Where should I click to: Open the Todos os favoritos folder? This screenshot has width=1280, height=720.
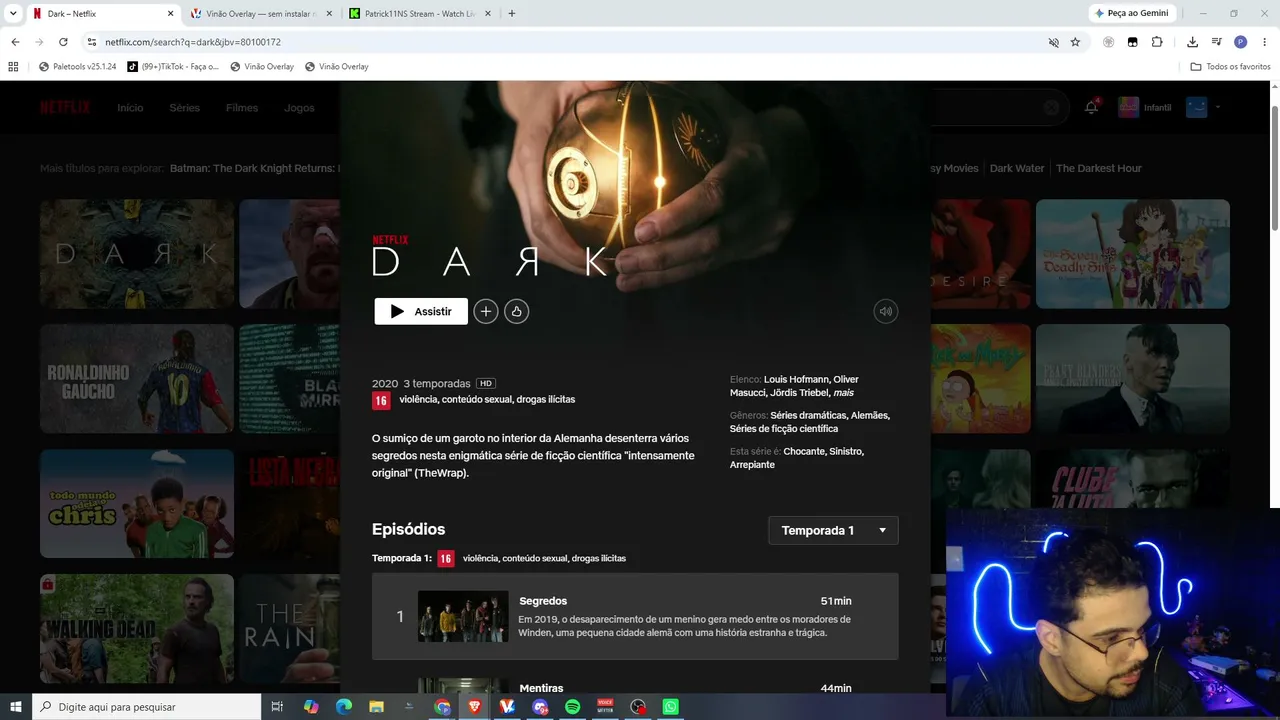pos(1230,66)
